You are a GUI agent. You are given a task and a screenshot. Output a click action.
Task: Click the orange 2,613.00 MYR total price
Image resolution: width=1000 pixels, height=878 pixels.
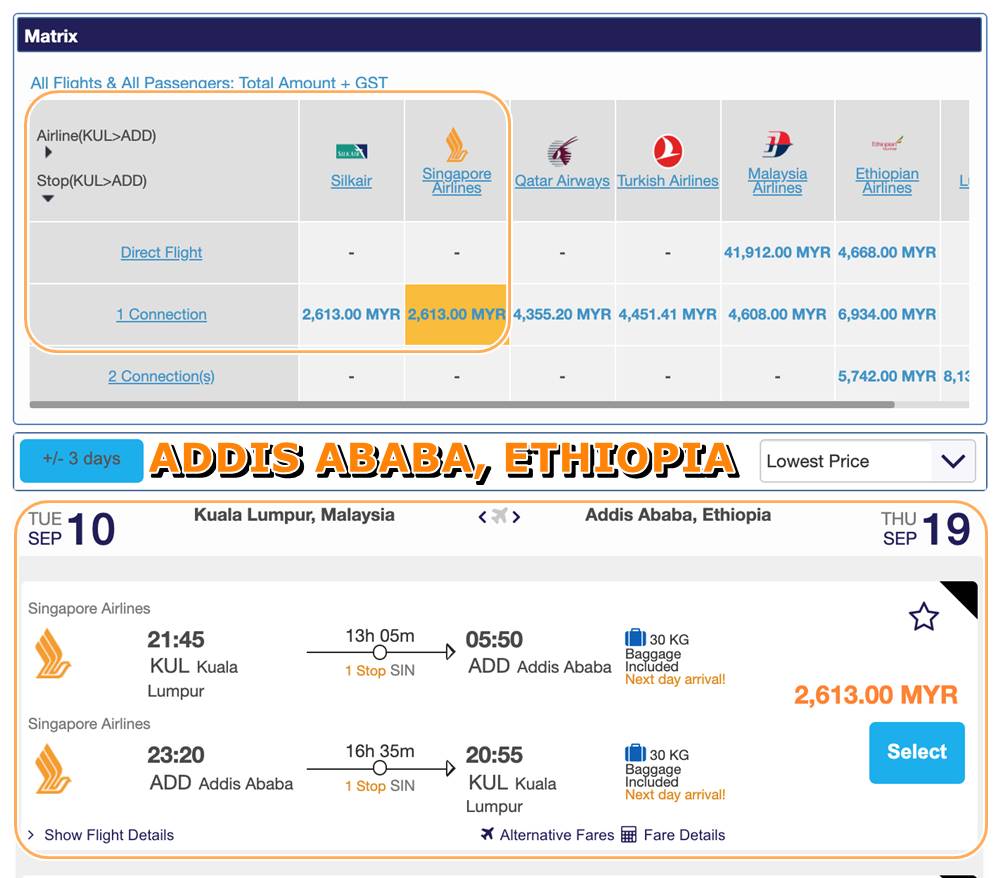876,695
